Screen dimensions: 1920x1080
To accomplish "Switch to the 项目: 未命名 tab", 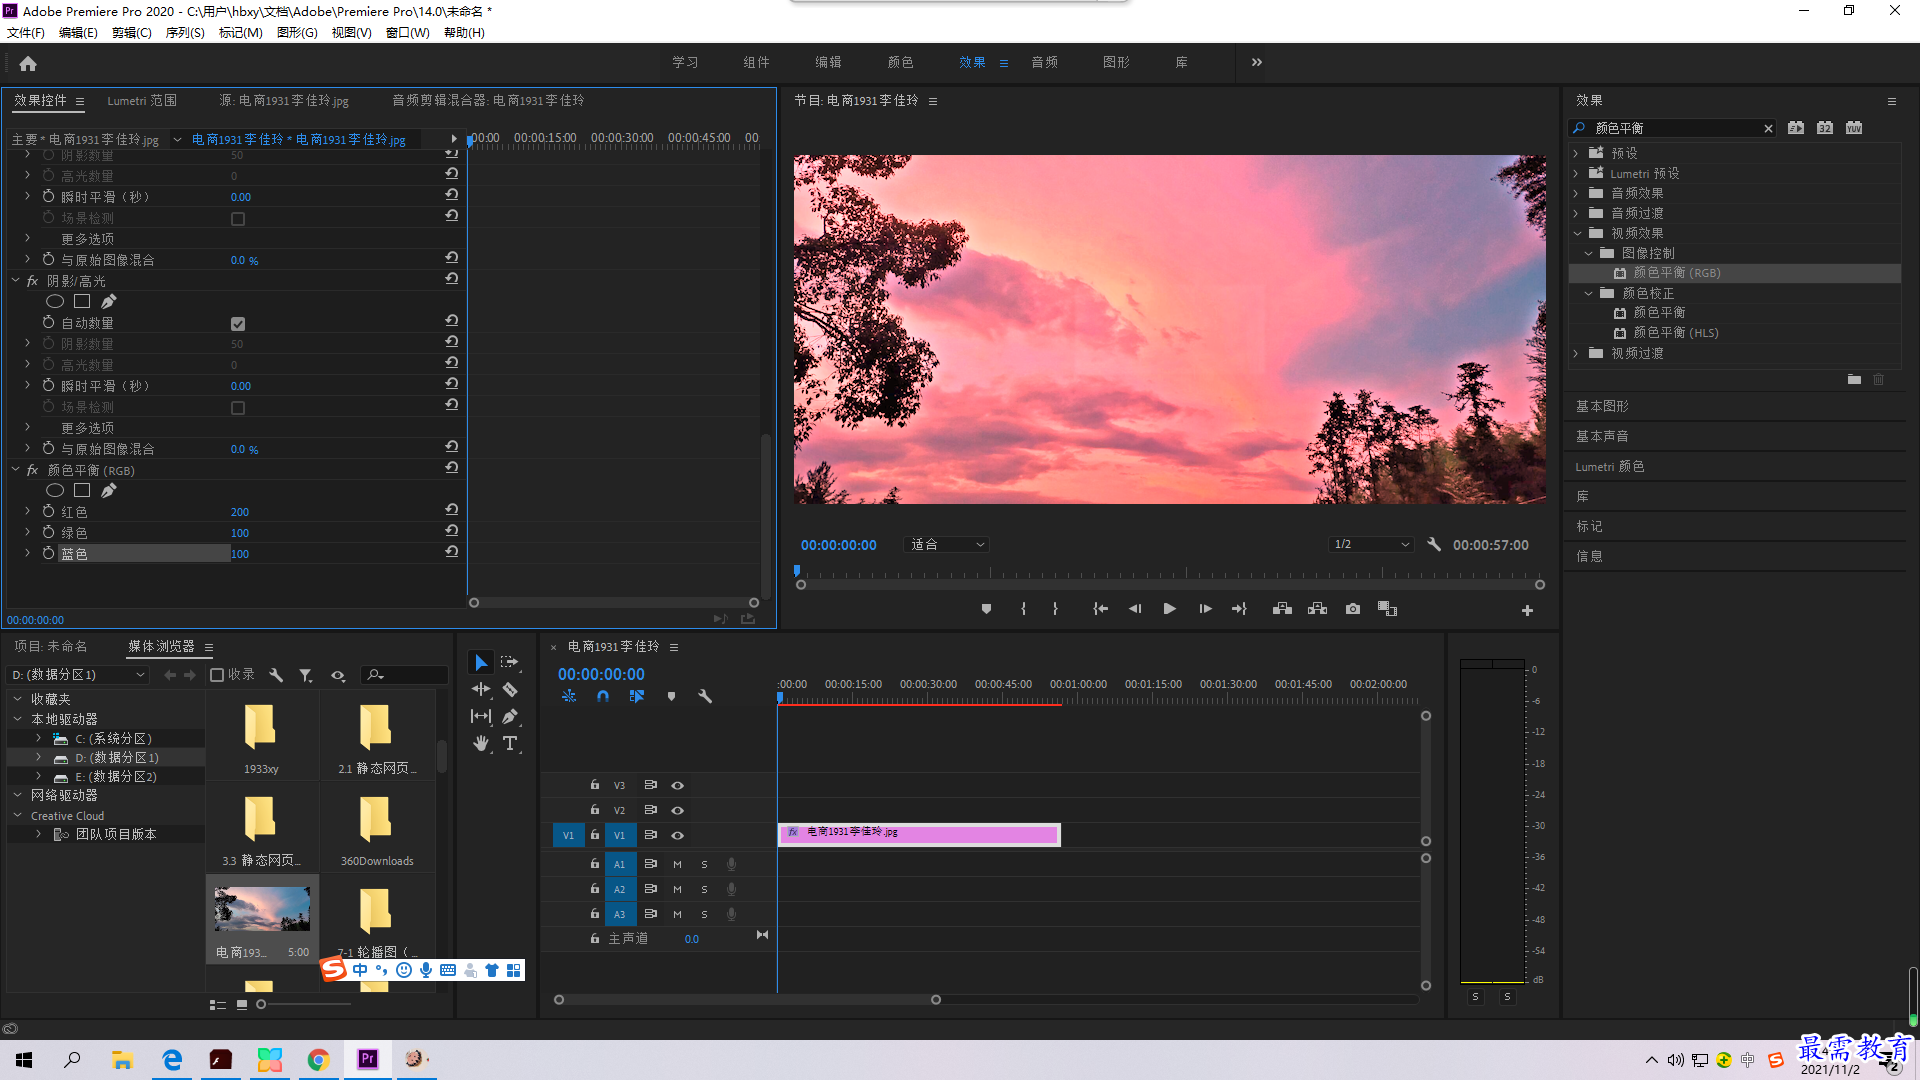I will (51, 646).
